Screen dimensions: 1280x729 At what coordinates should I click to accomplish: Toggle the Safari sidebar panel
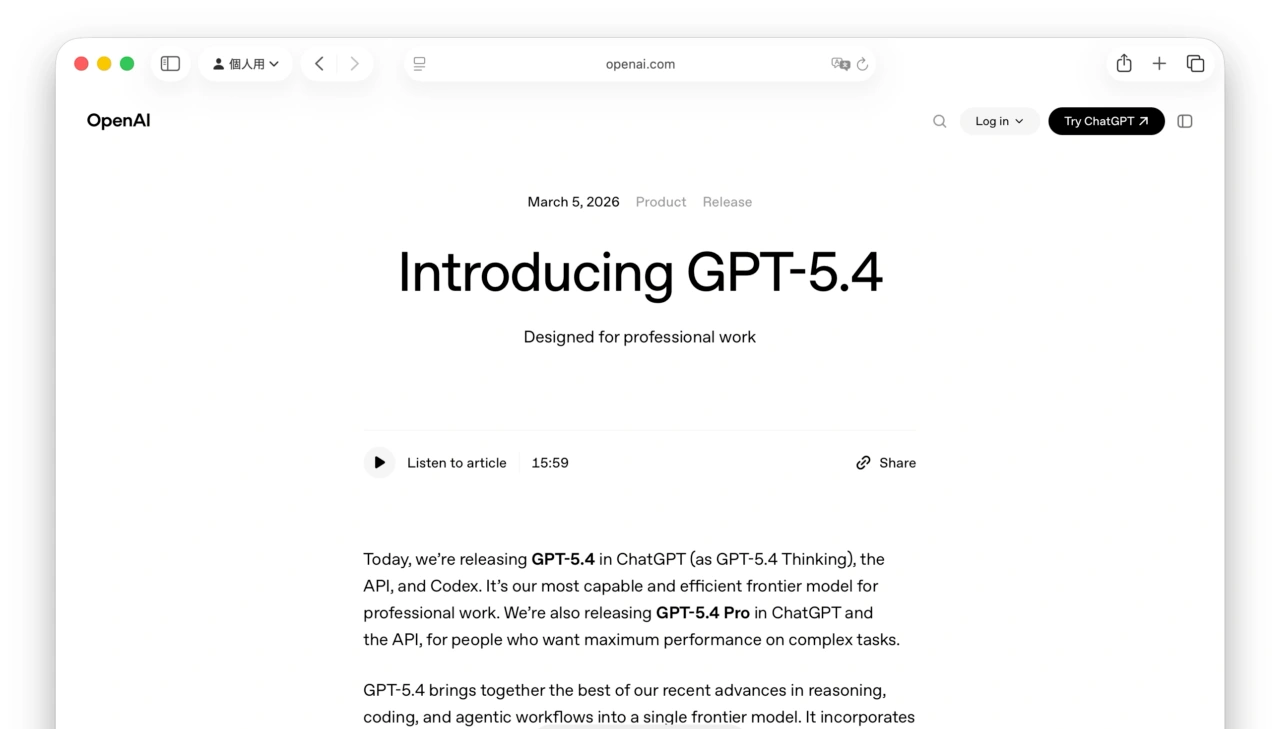click(170, 63)
